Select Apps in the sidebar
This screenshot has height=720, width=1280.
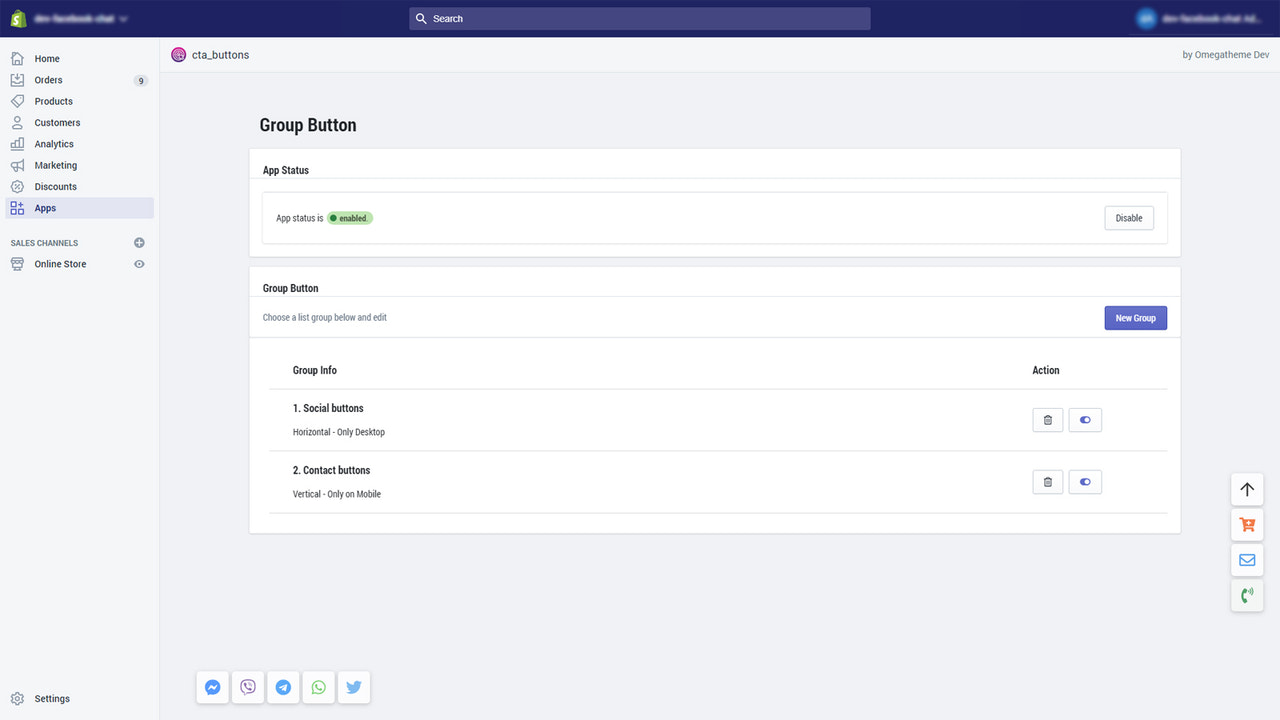point(45,207)
